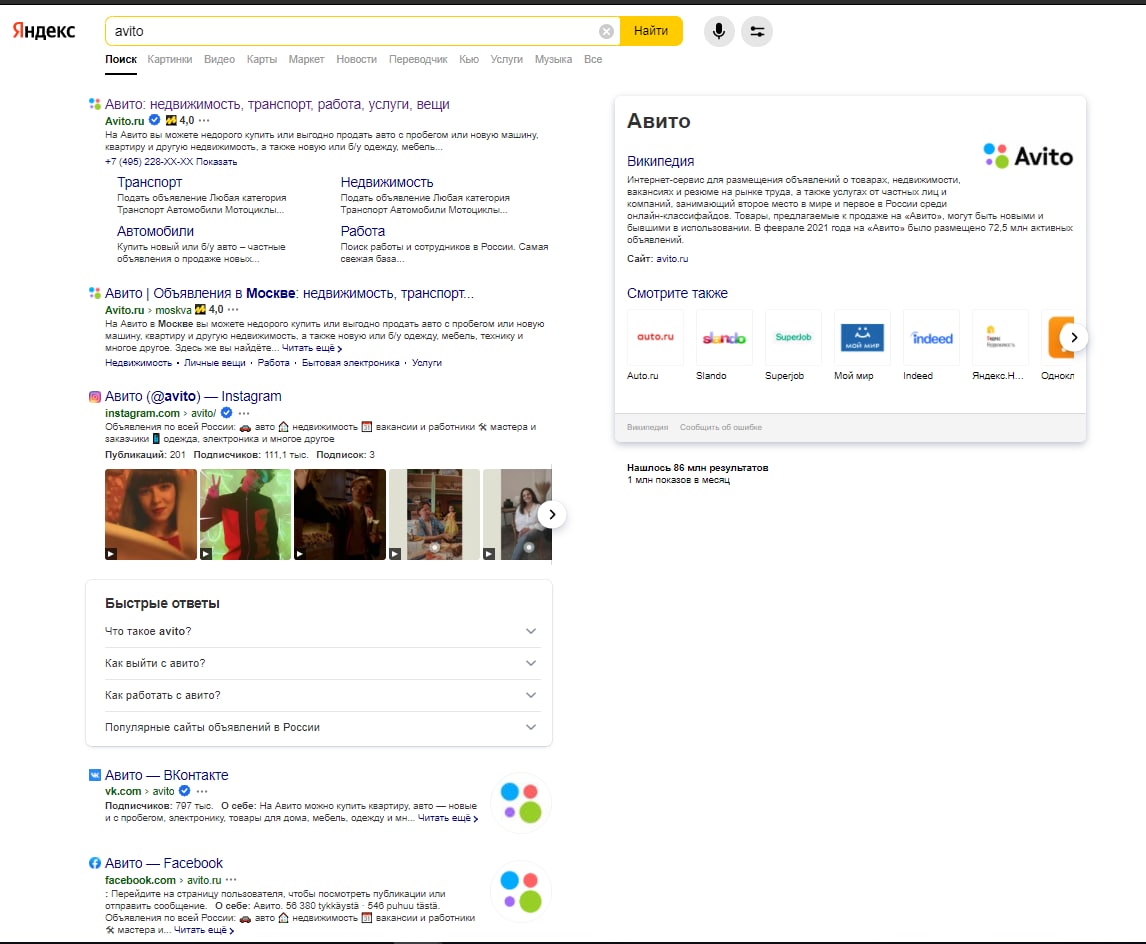Open the Услуги tab
Screen dimensions: 1146x944
coord(506,59)
